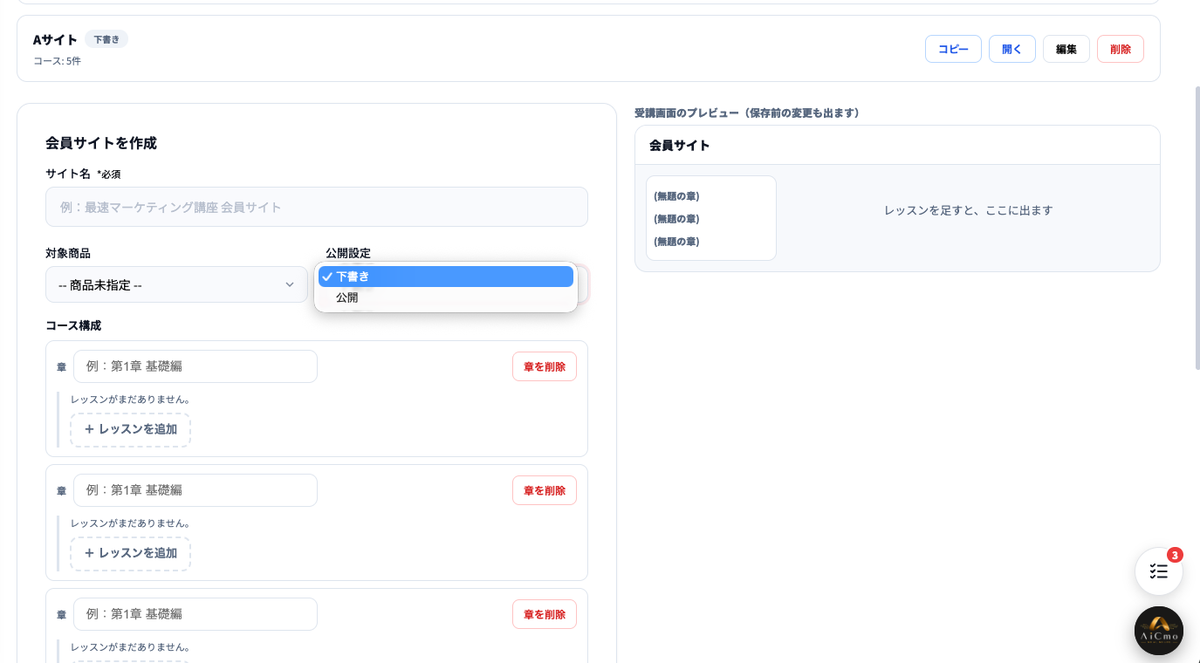Open the 対象商品 dropdown
The height and width of the screenshot is (663, 1200).
click(177, 285)
